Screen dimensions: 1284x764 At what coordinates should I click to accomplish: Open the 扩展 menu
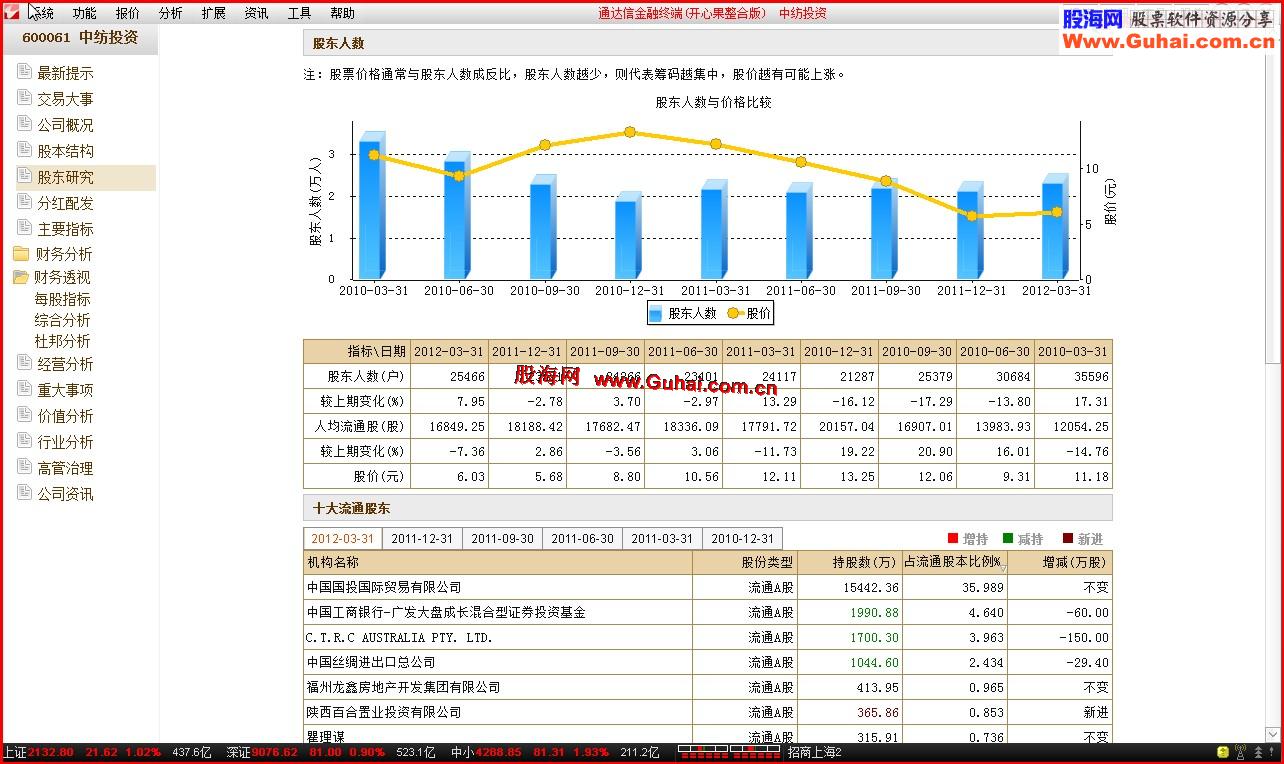click(x=213, y=13)
